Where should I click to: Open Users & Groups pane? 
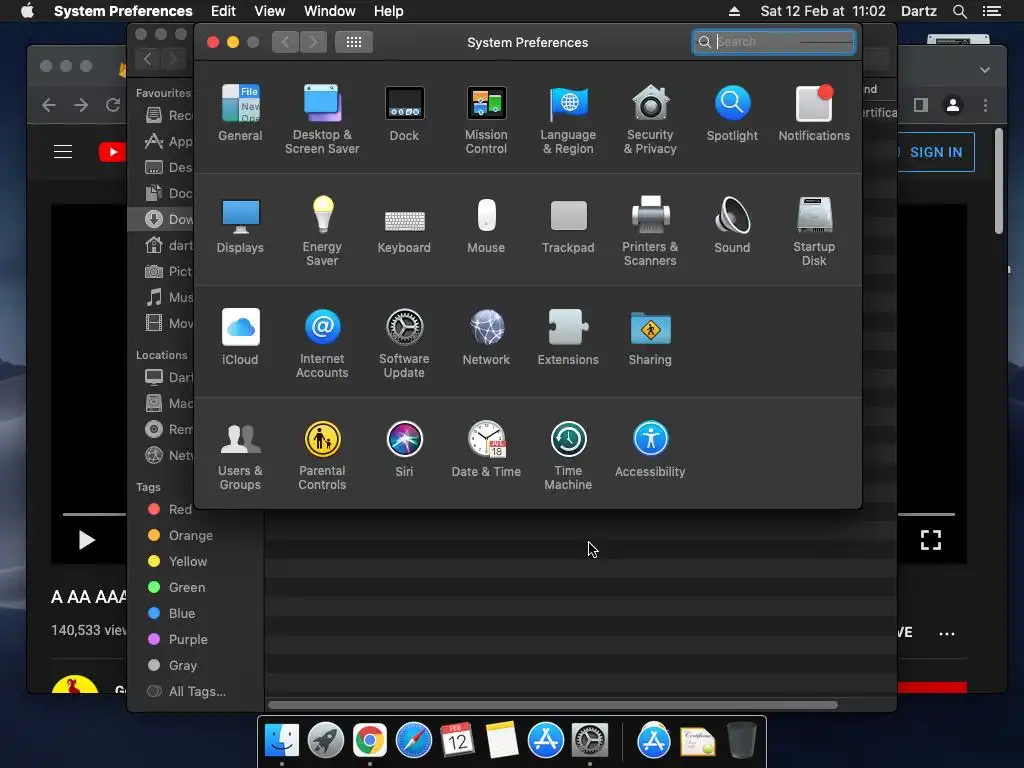(x=240, y=456)
